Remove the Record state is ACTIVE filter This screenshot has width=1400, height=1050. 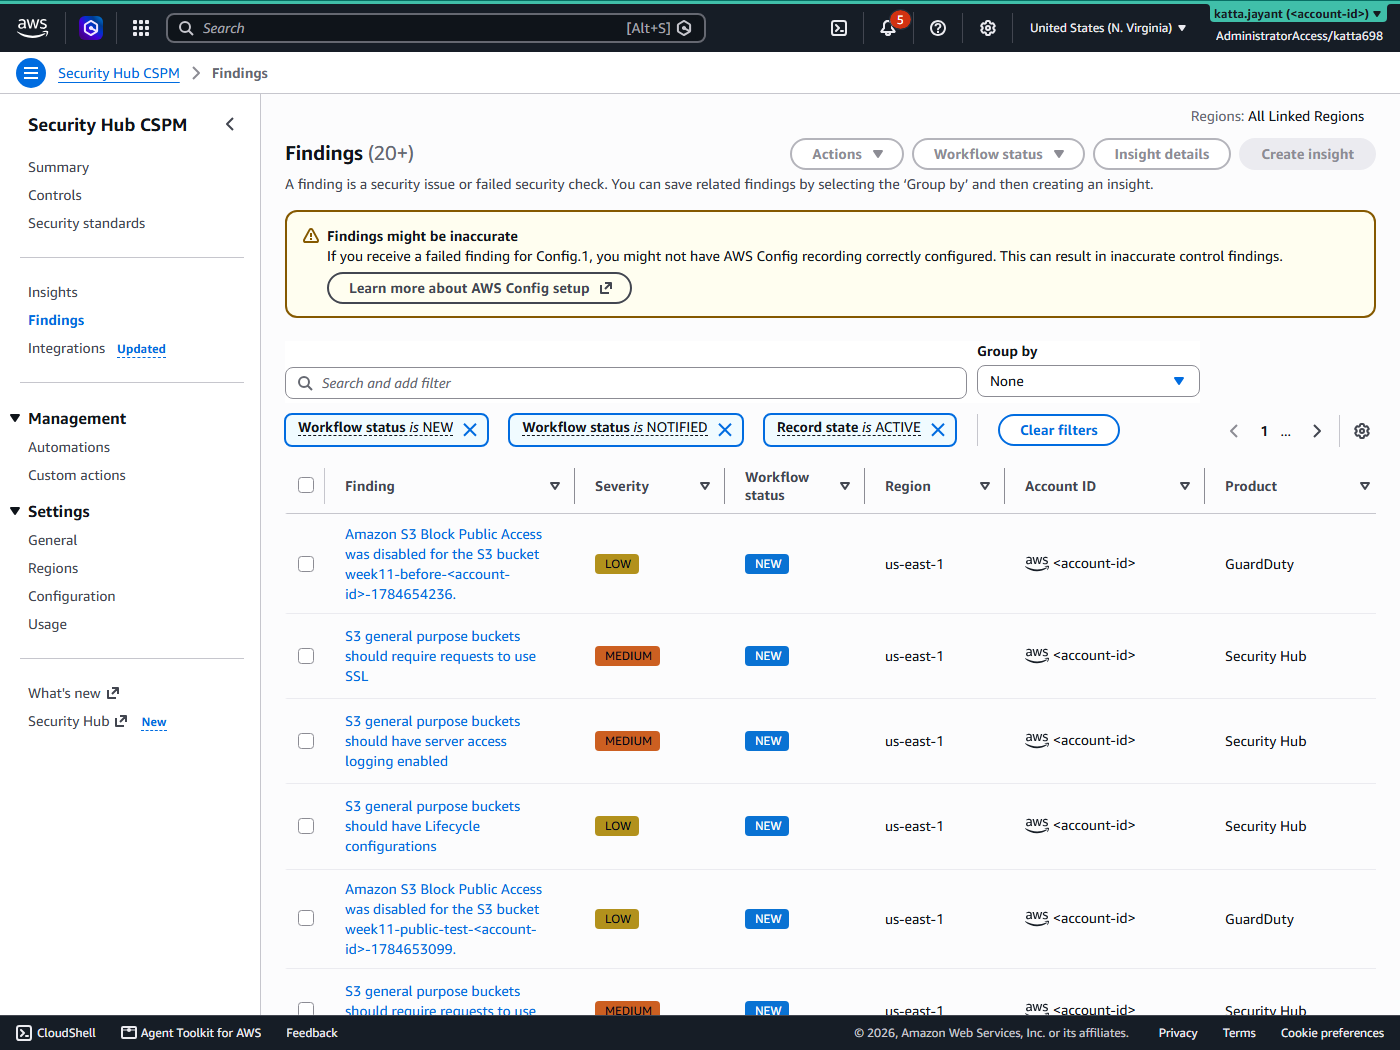938,430
